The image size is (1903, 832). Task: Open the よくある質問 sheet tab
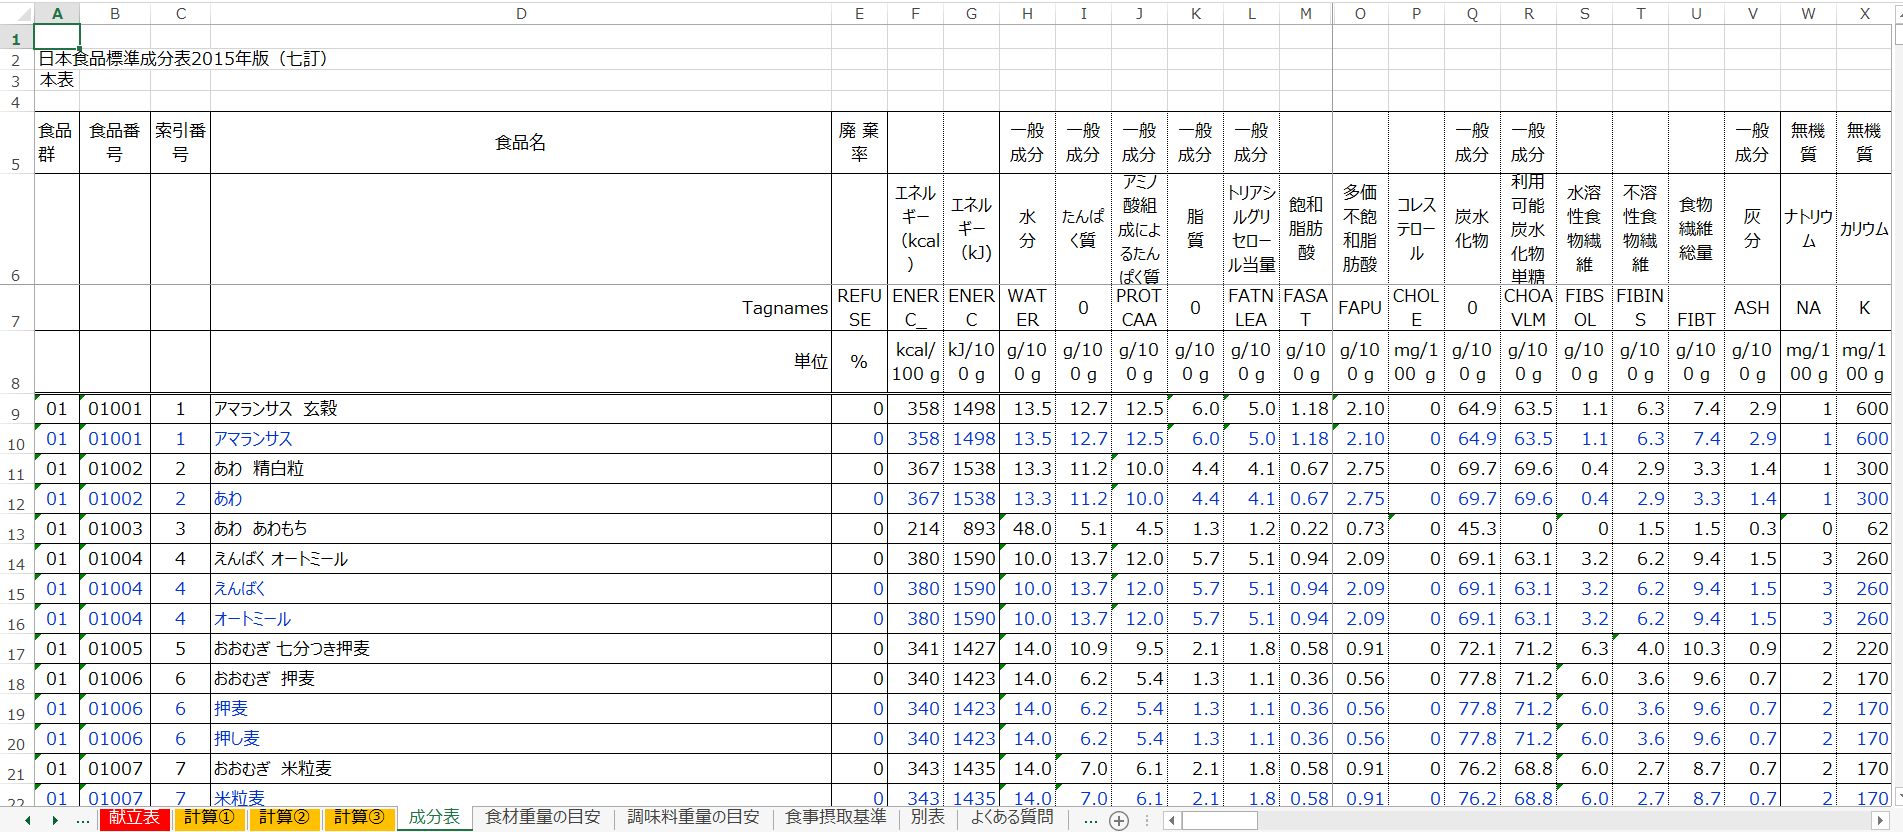pyautogui.click(x=1012, y=818)
